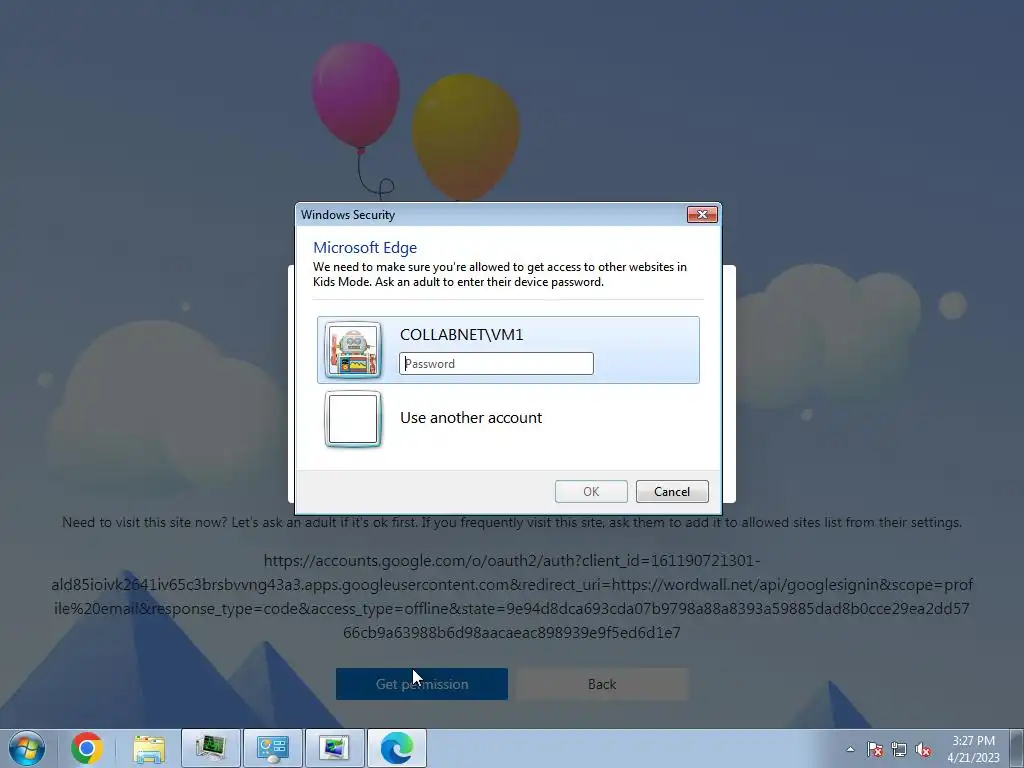Open the Windows Start menu orb
Image resolution: width=1024 pixels, height=768 pixels.
point(27,748)
